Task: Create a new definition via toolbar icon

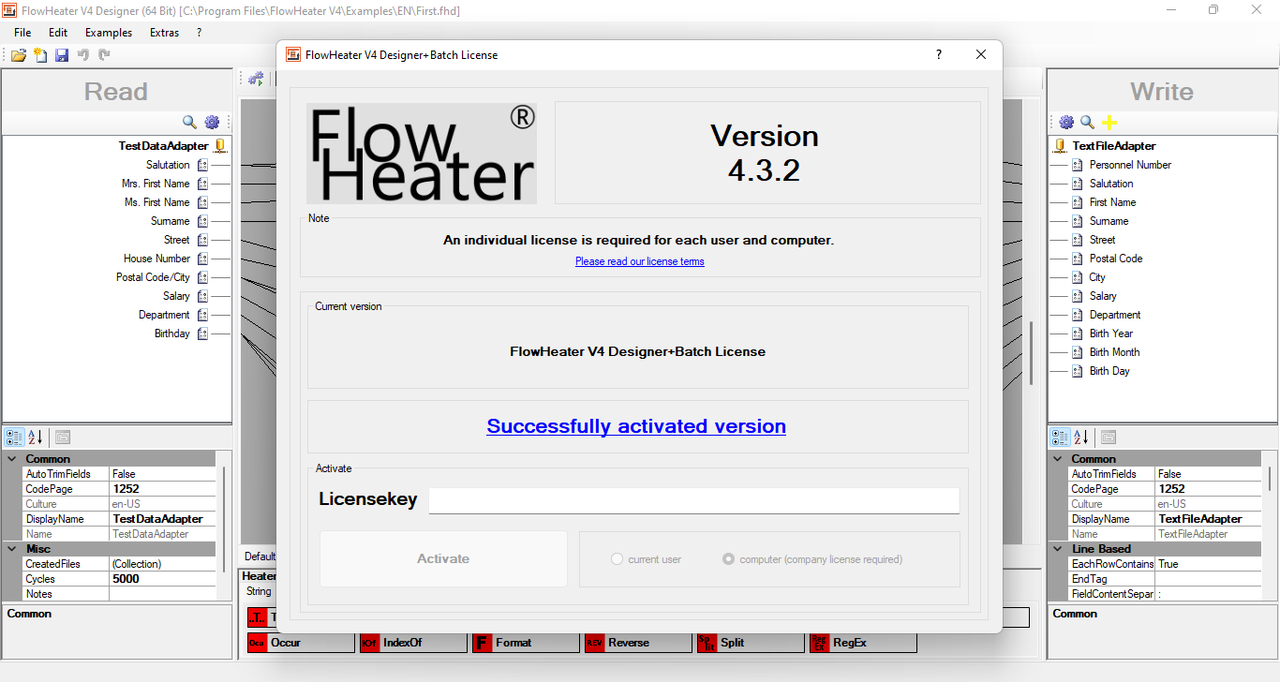Action: 40,55
